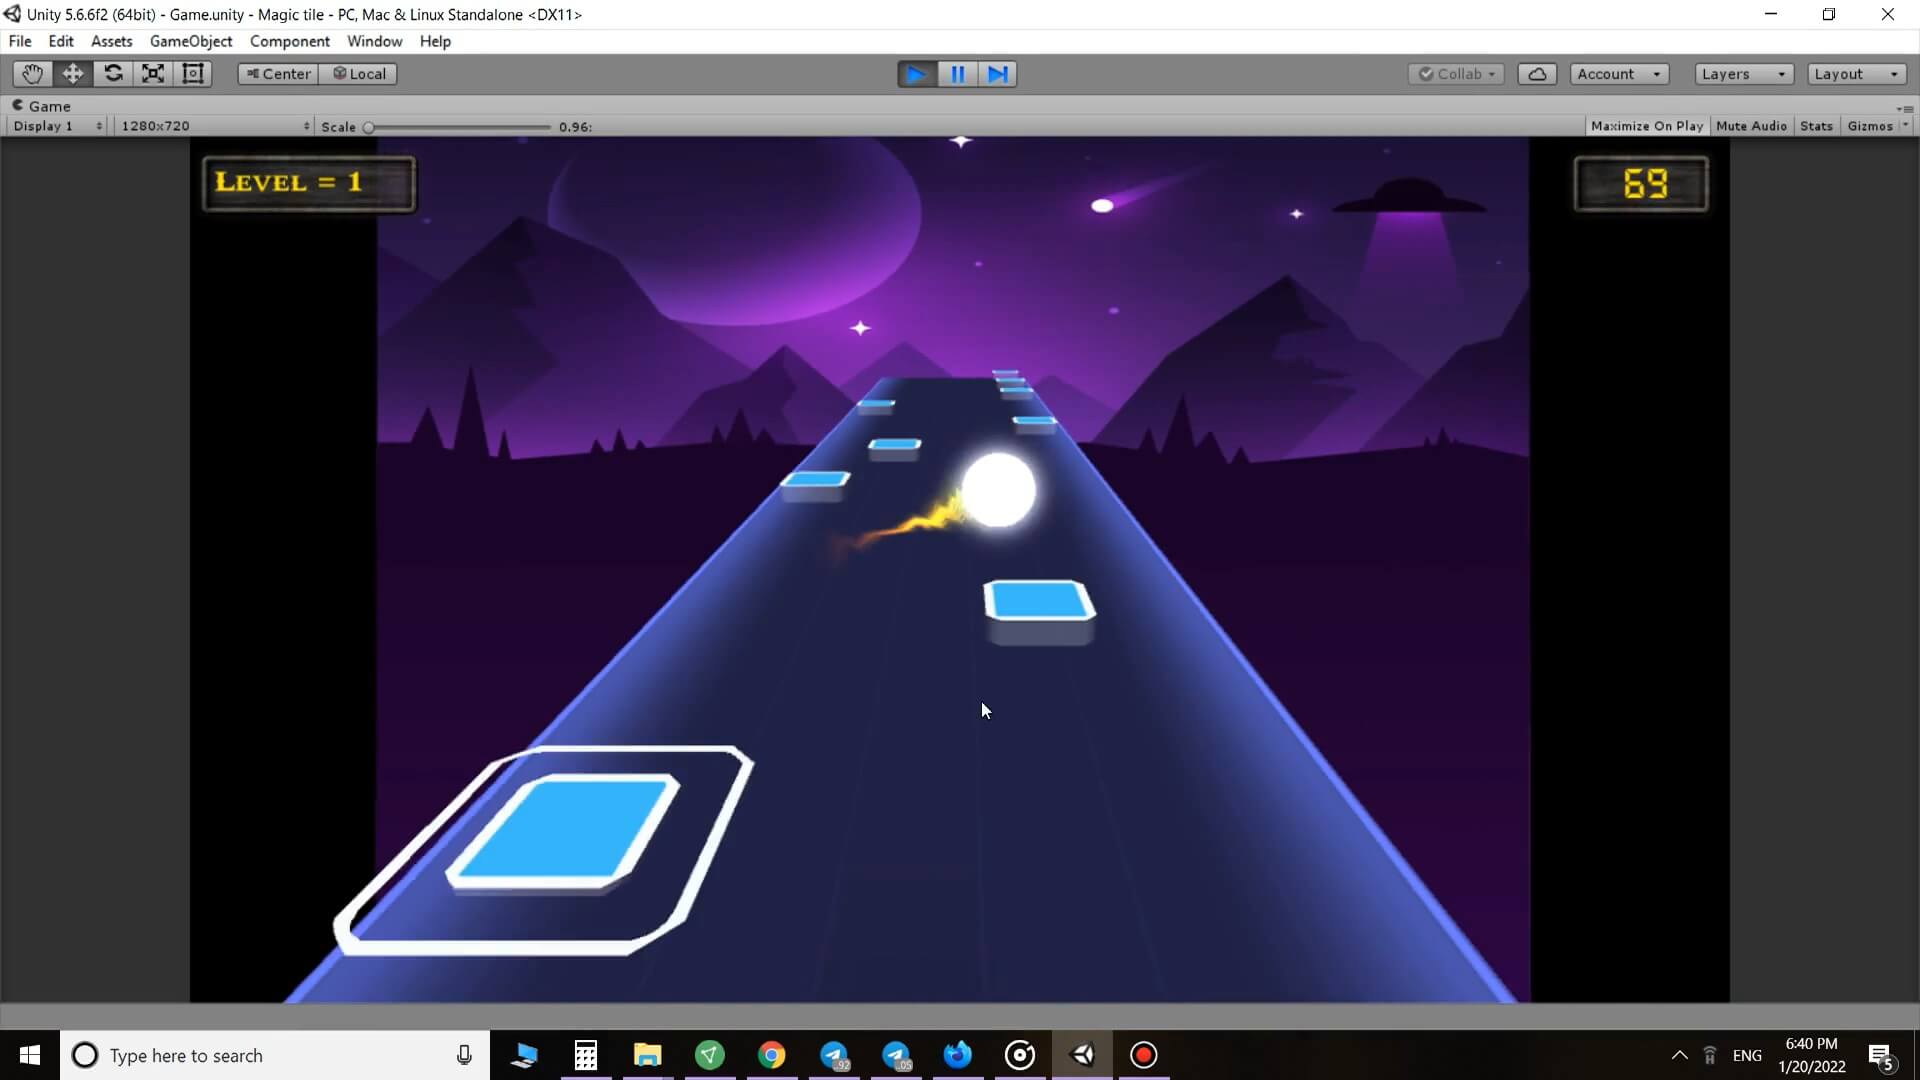Click the Play button to stop the game
The image size is (1920, 1080).
point(916,74)
